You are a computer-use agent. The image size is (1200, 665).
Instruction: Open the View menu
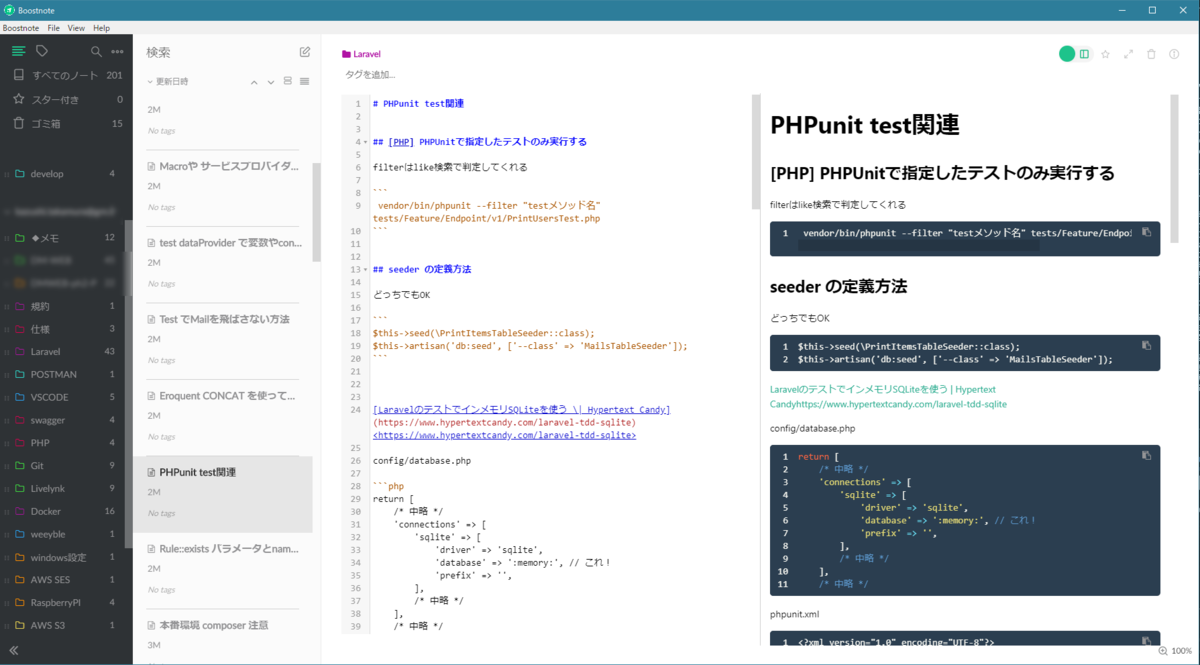click(x=76, y=28)
